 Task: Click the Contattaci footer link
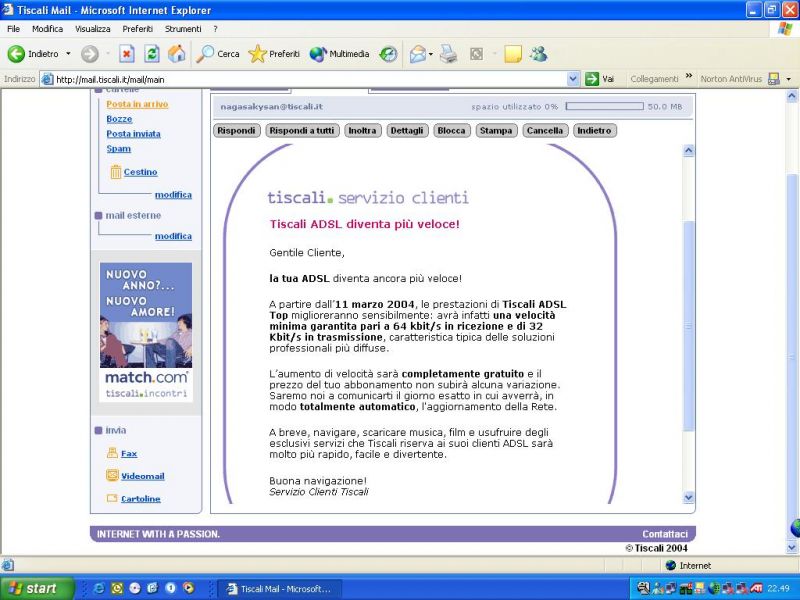click(665, 534)
